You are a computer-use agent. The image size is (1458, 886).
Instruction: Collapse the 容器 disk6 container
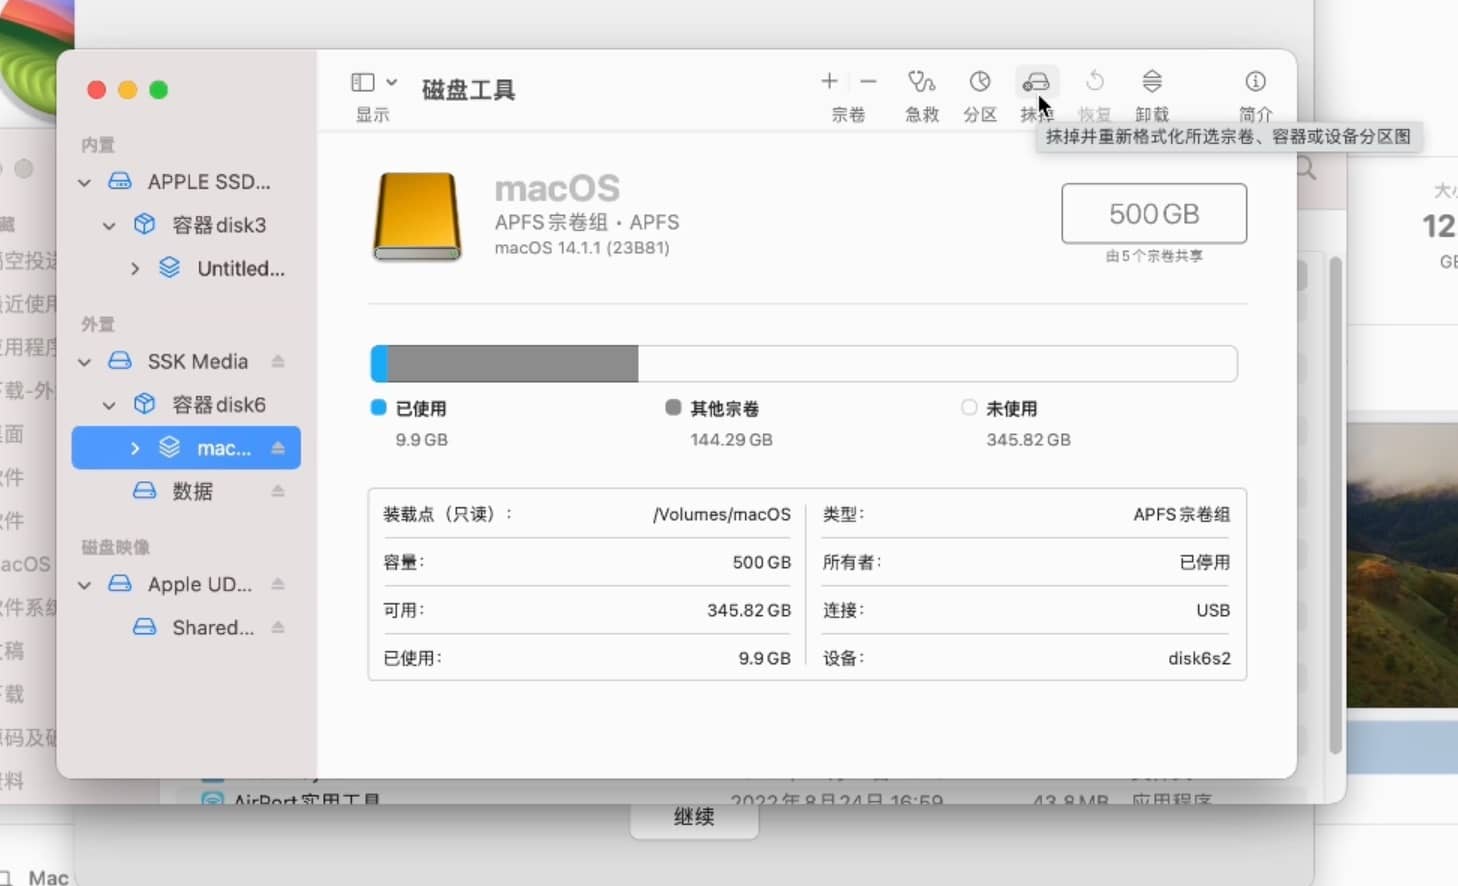[109, 404]
